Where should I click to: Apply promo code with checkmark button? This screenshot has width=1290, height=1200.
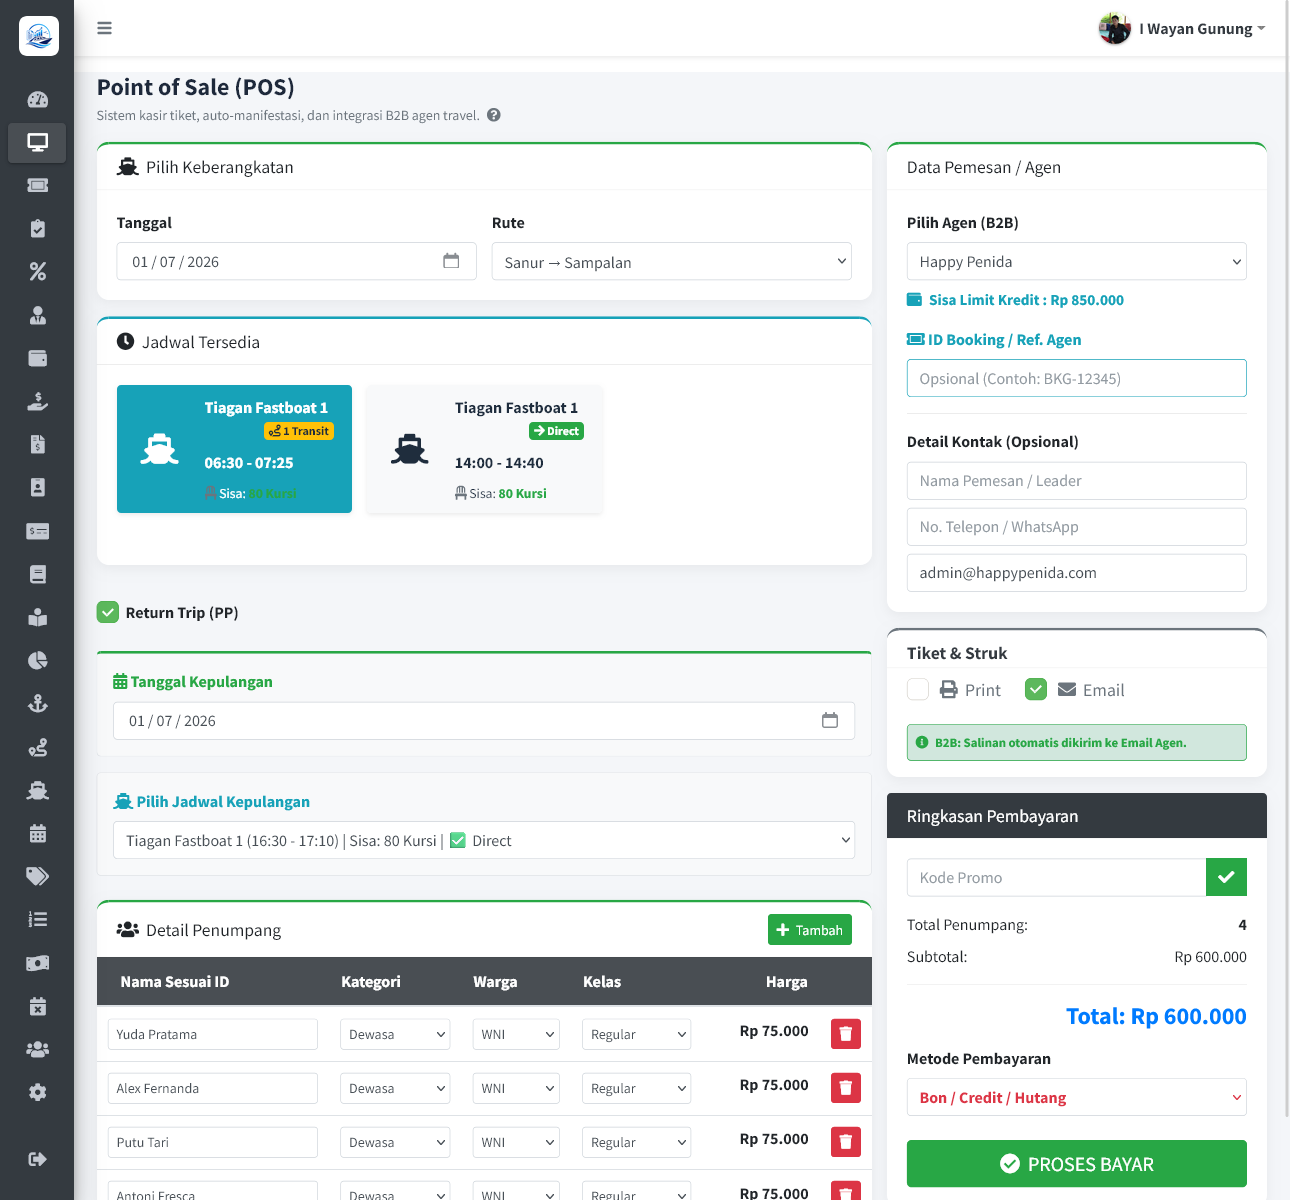(x=1226, y=877)
